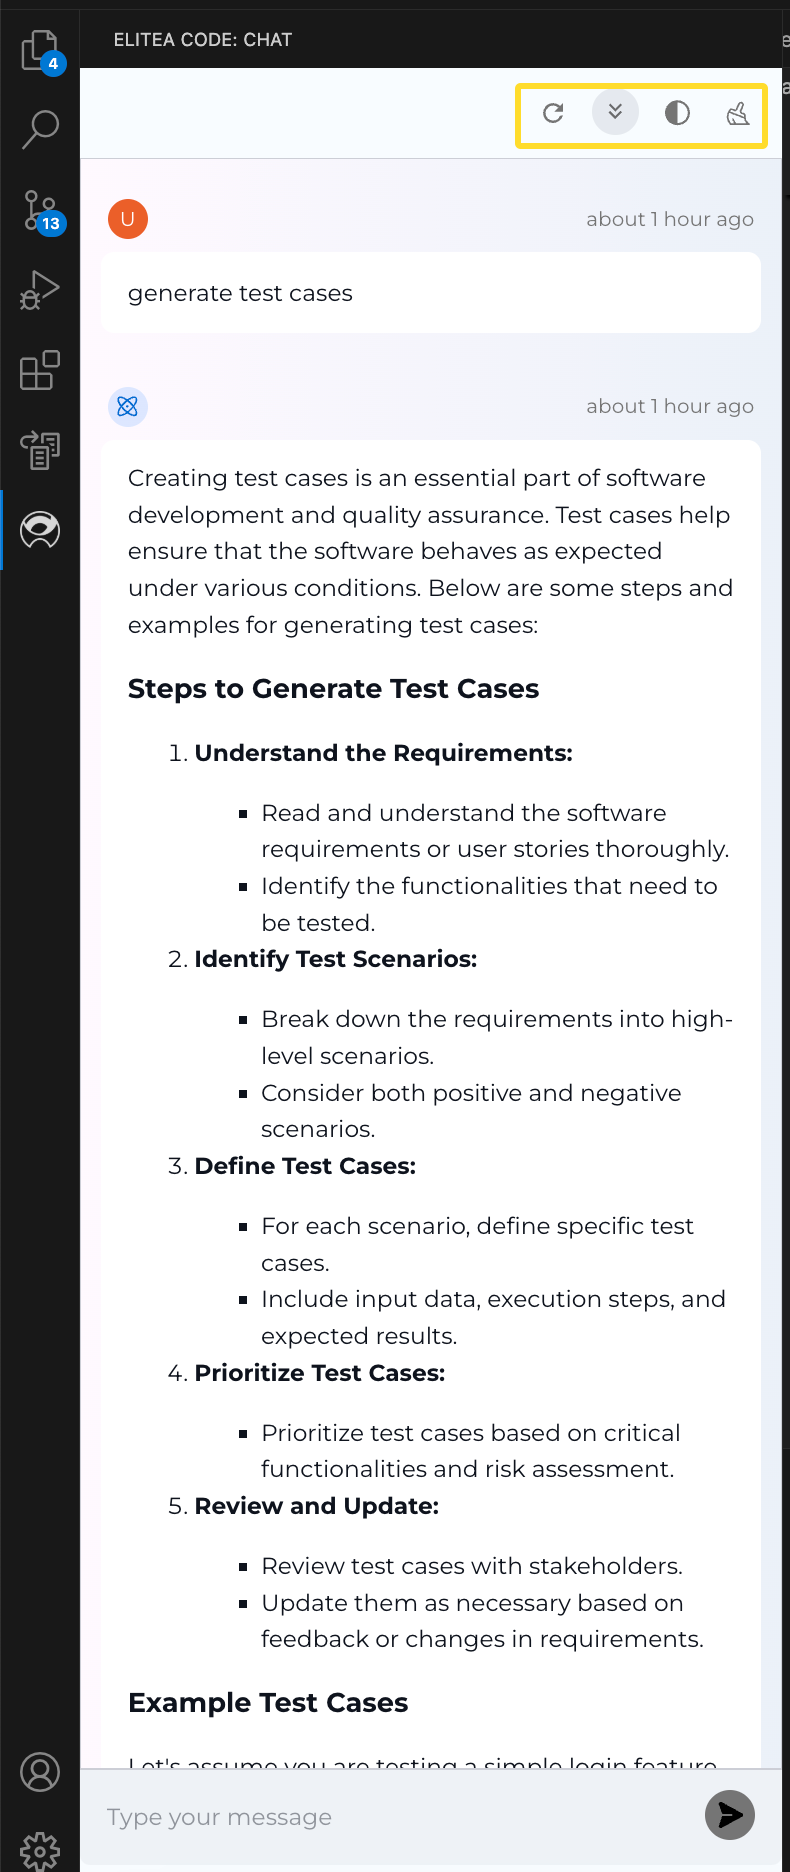This screenshot has height=1872, width=790.
Task: Open the Remote Explorer sidebar icon
Action: coord(40,450)
